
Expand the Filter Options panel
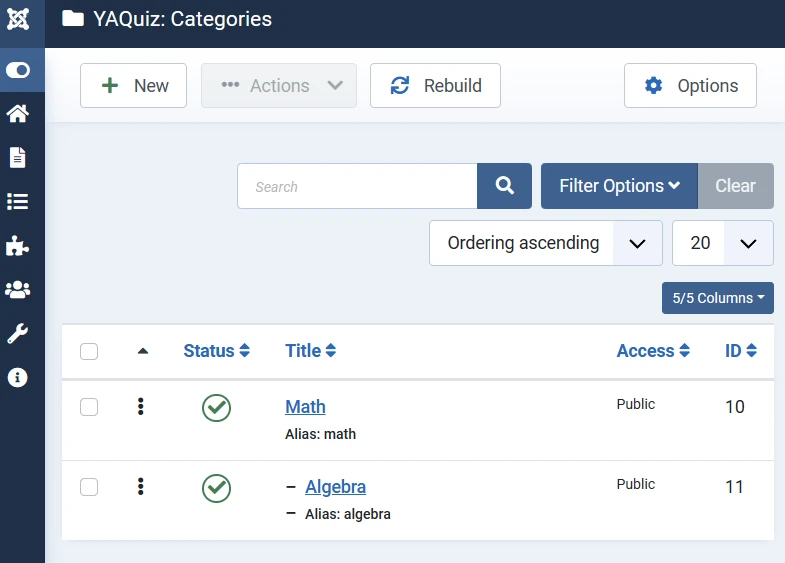pyautogui.click(x=619, y=186)
